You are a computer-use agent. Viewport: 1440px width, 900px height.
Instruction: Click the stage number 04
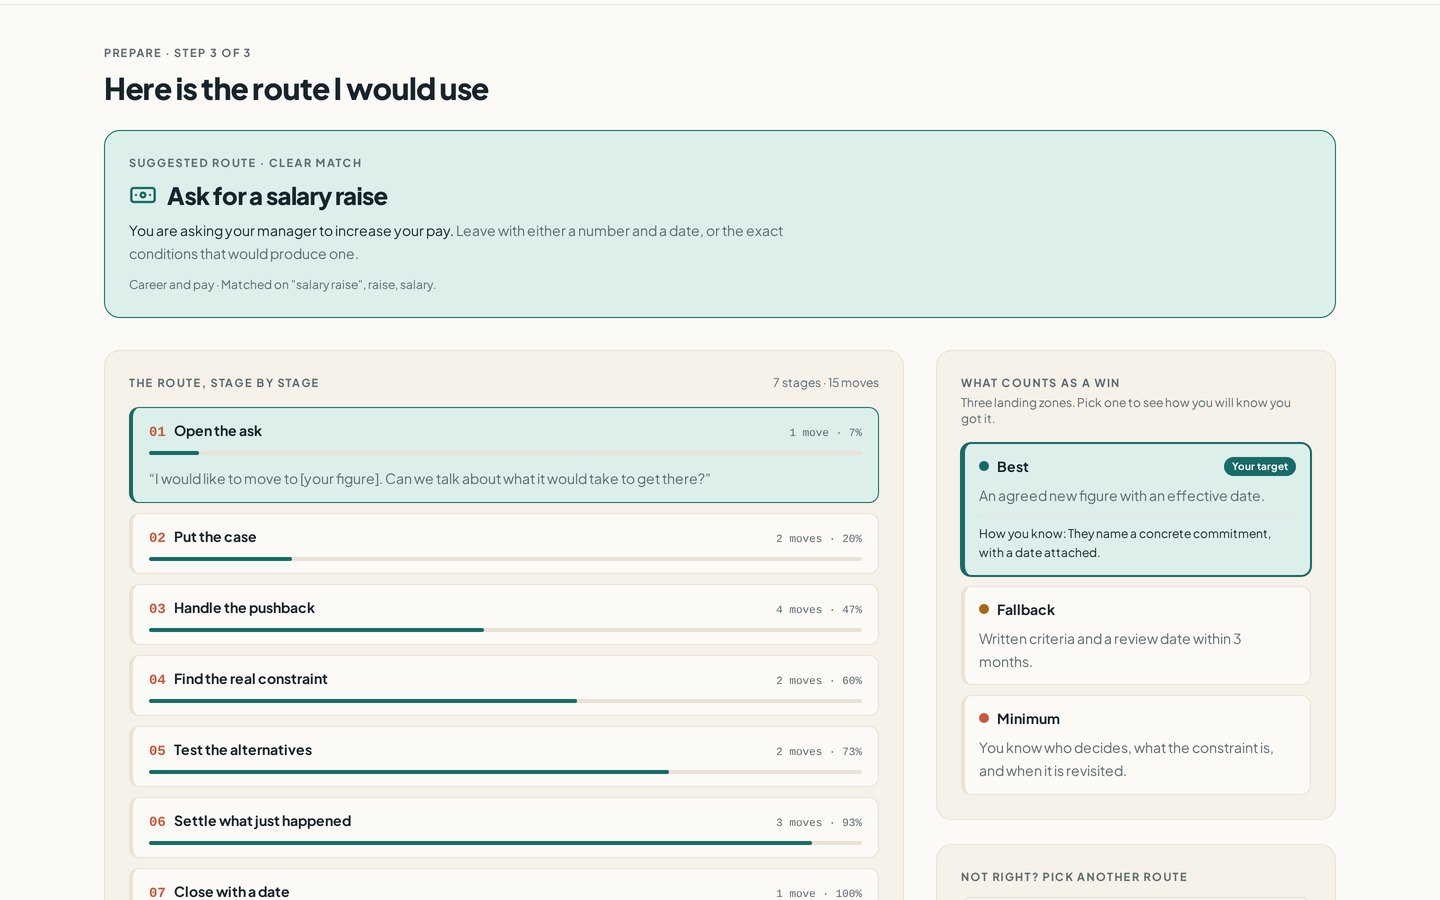pos(157,680)
